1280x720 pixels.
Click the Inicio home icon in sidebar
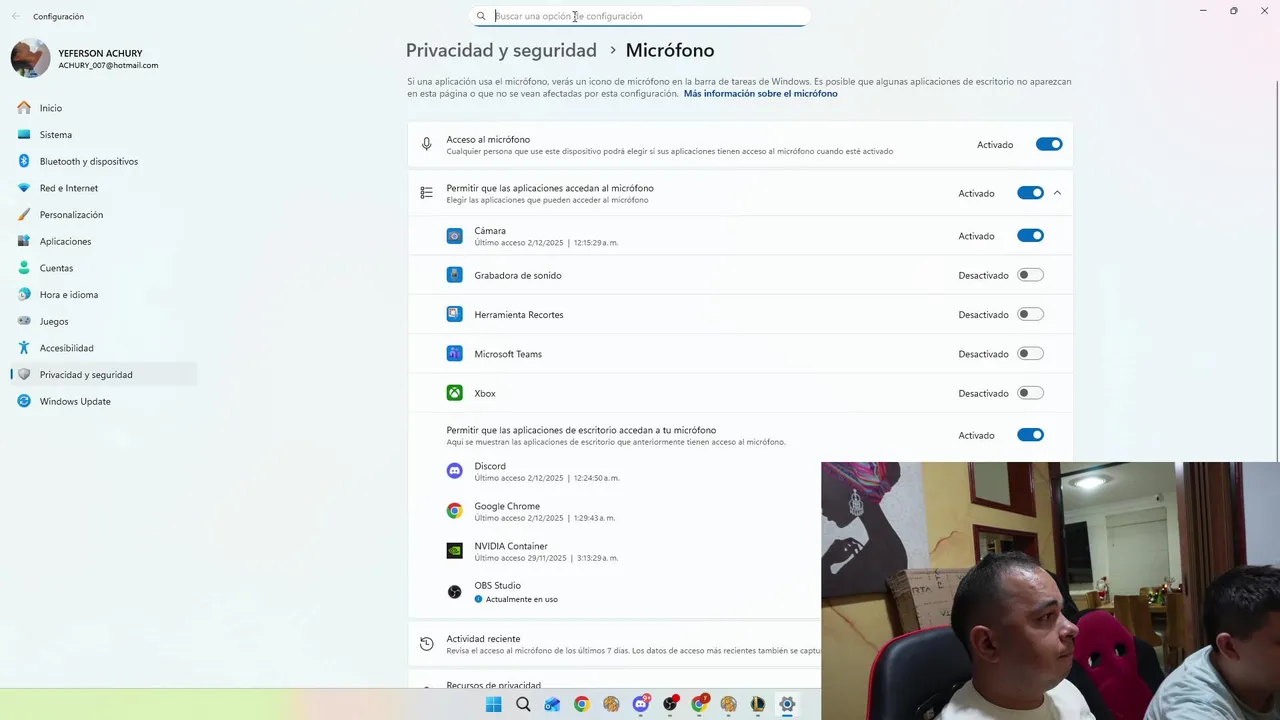24,108
